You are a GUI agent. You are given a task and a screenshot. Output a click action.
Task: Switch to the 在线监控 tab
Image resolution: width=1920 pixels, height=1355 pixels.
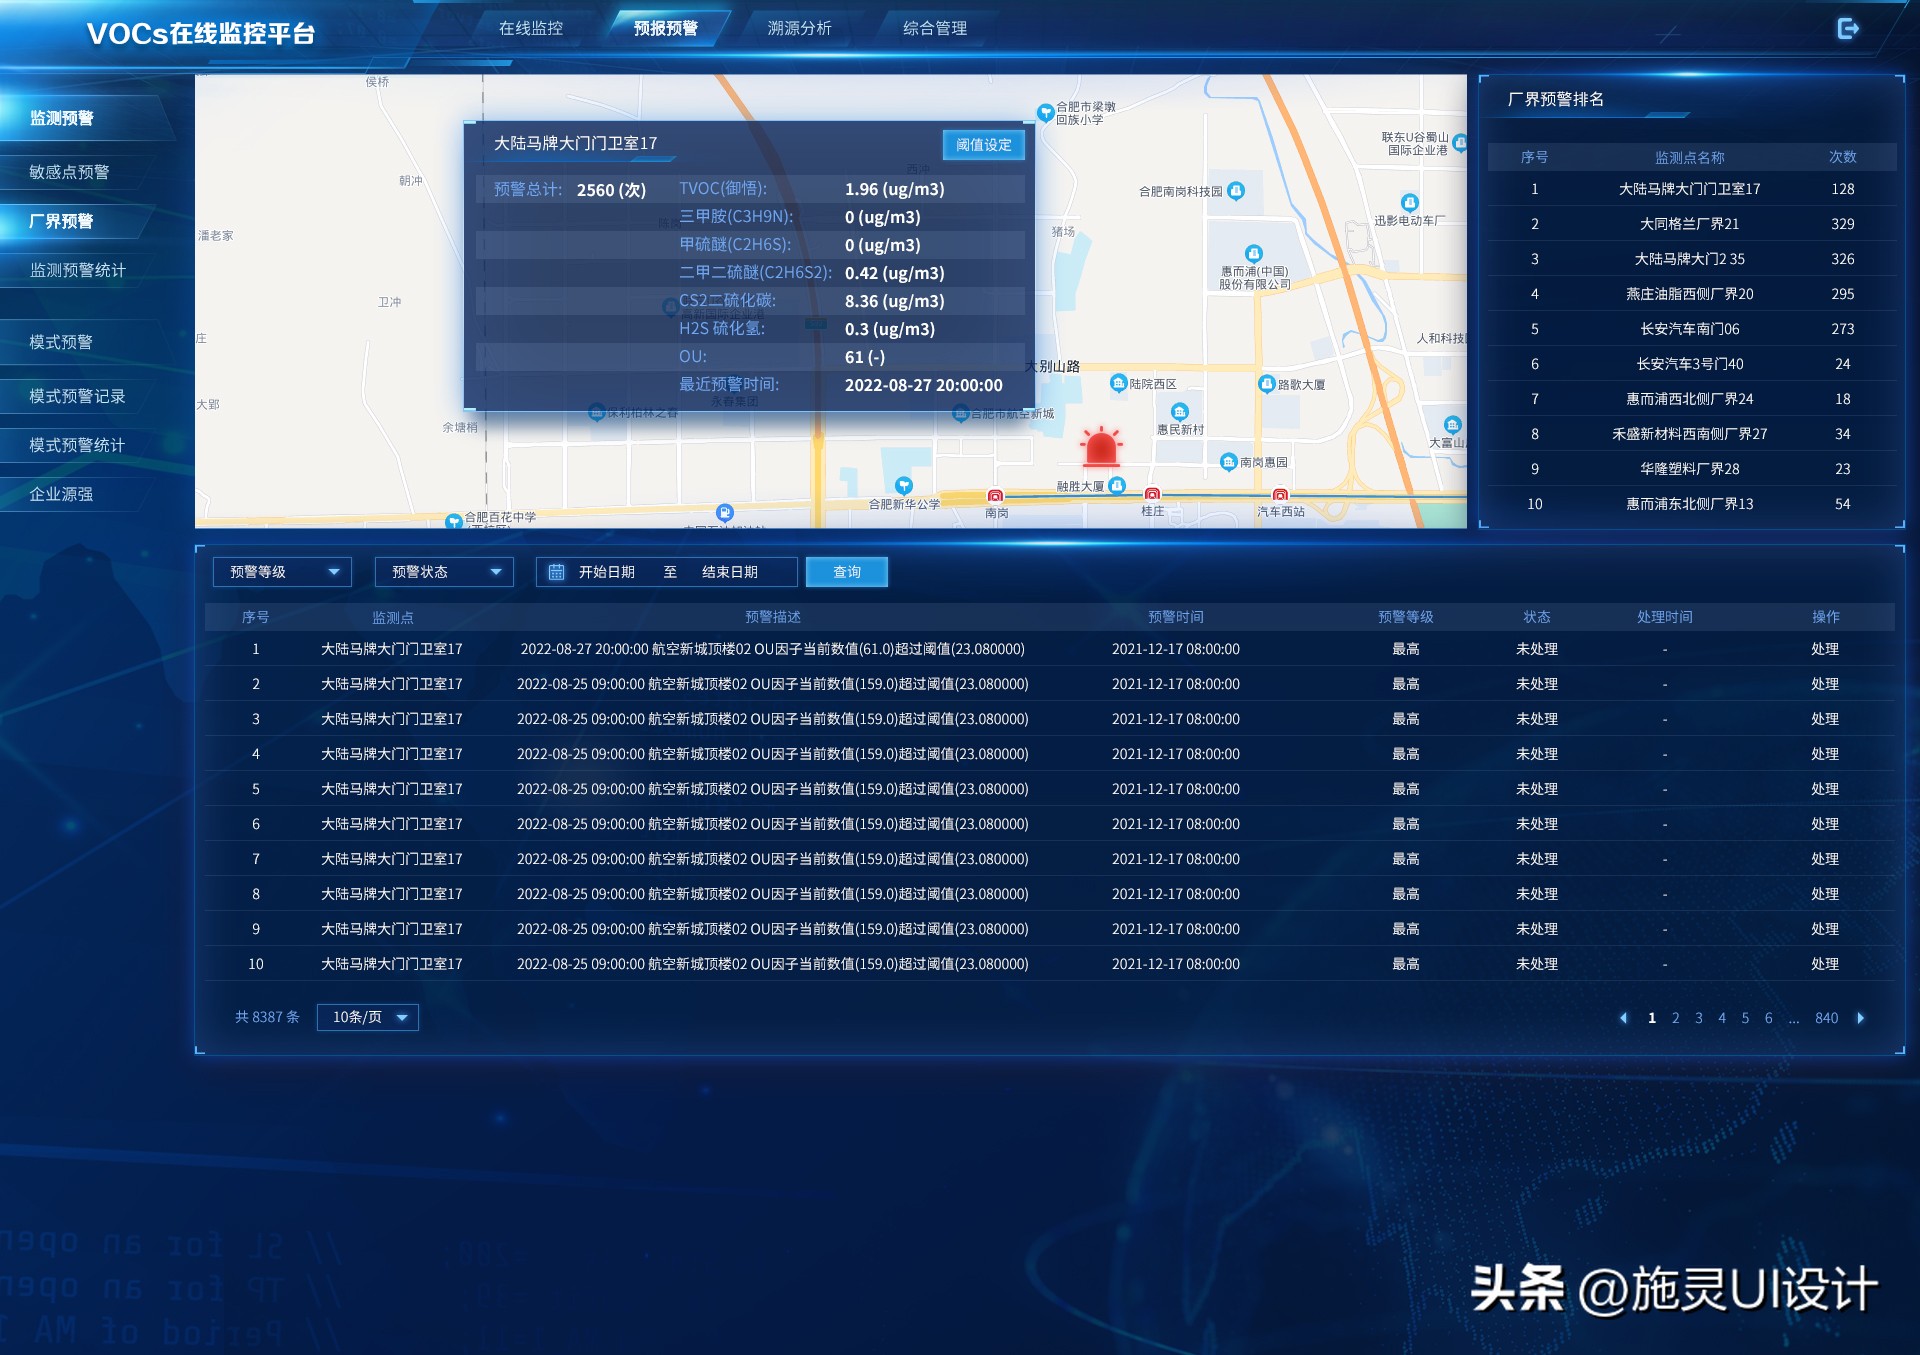click(x=531, y=29)
